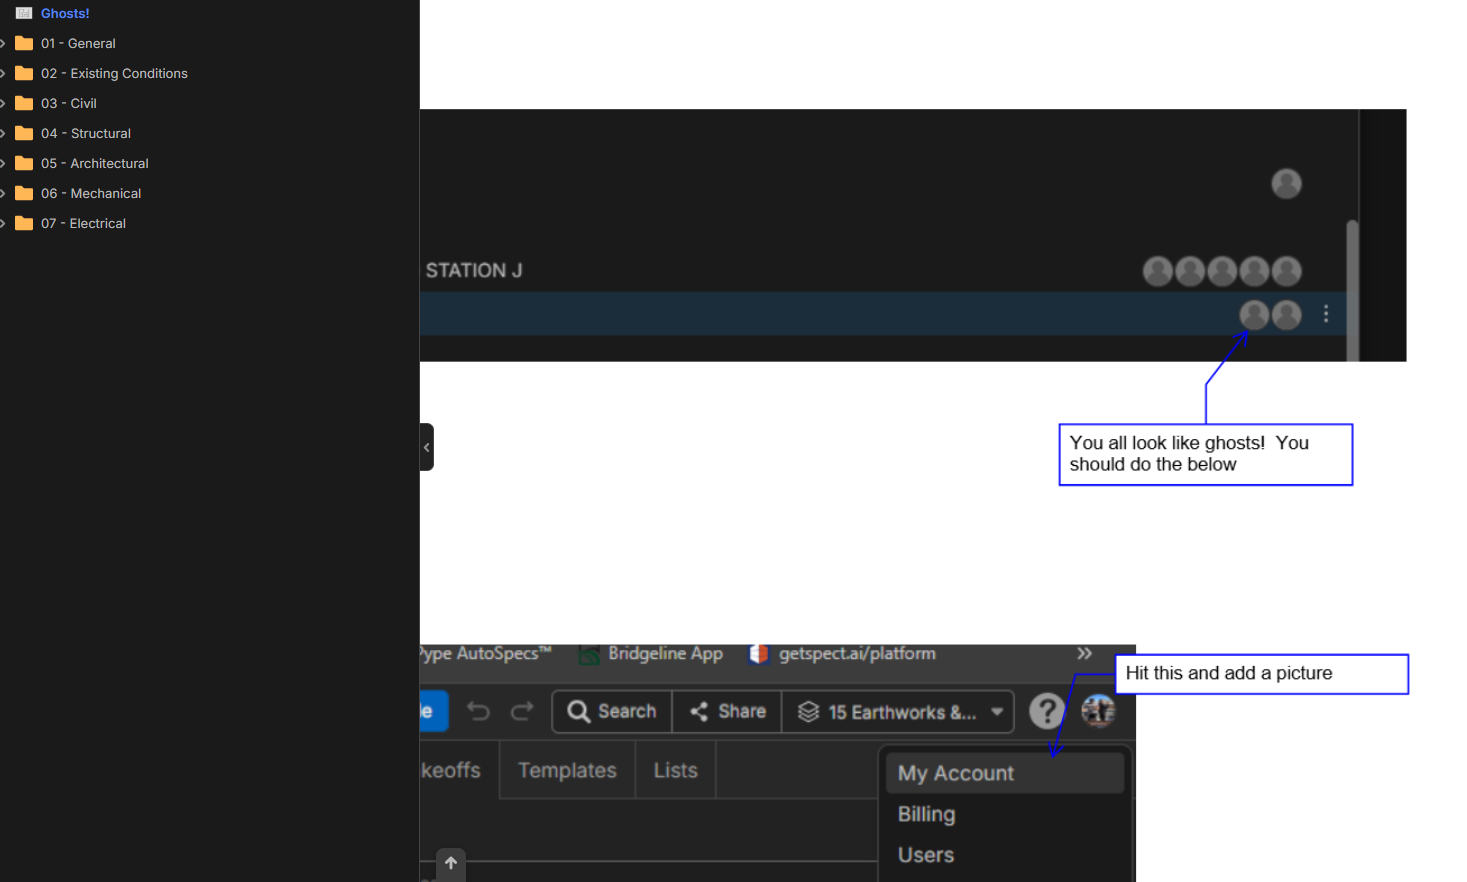Click the 07 - Electrical folder icon
This screenshot has height=882, width=1467.
[x=24, y=224]
